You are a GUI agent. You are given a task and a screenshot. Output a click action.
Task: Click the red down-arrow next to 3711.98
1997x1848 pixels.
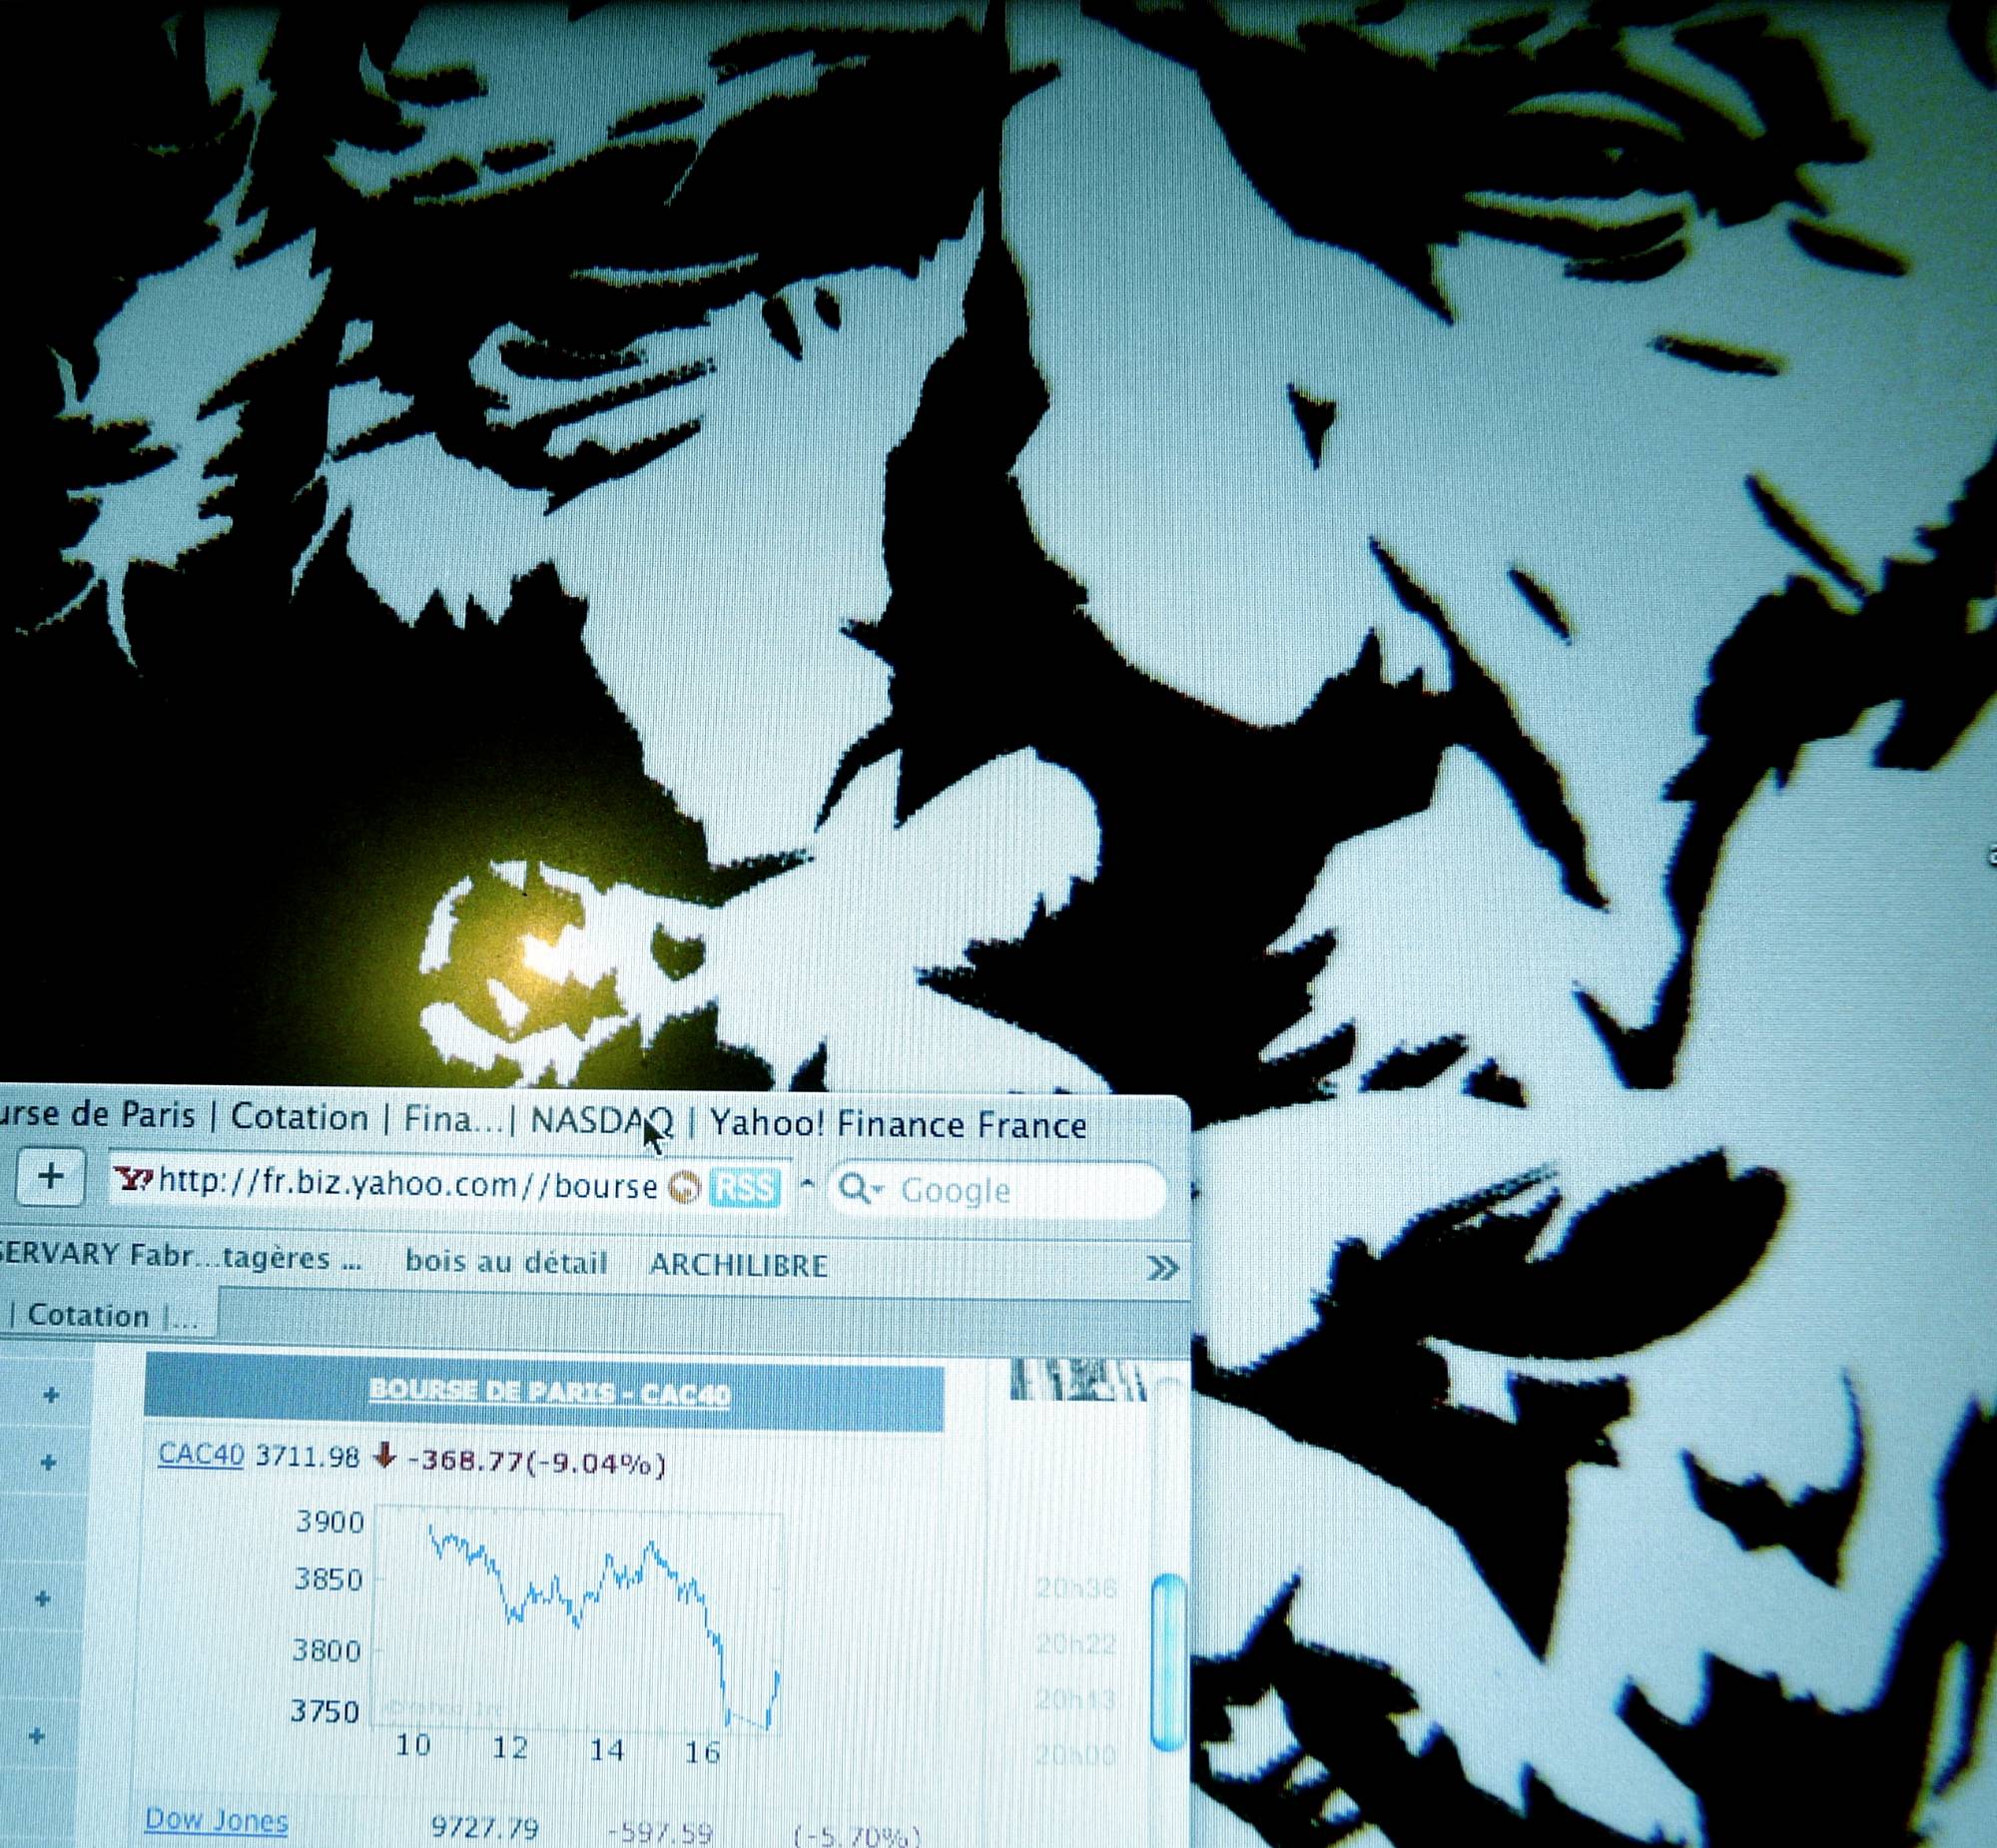(x=383, y=1457)
